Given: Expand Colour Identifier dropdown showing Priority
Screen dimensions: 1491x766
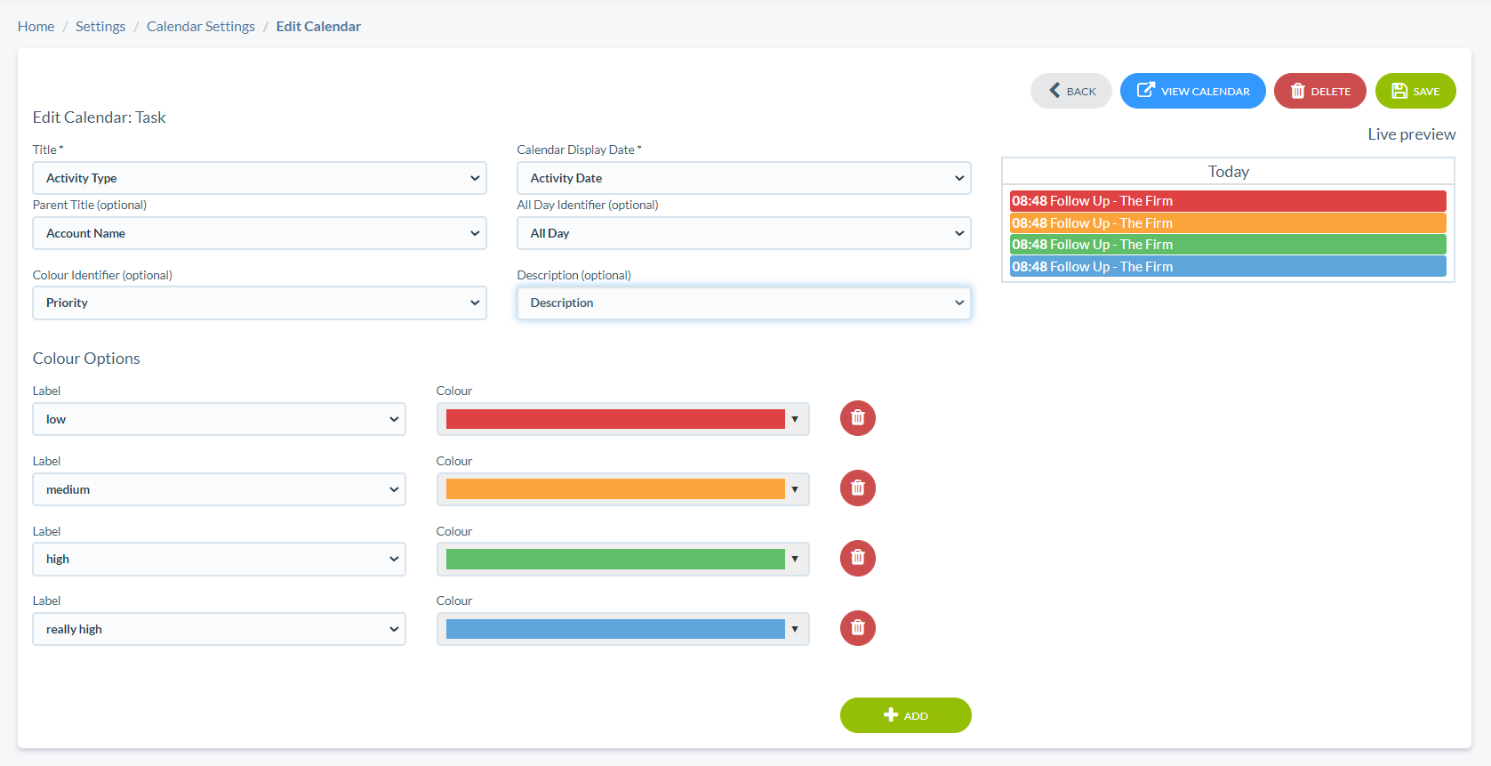Looking at the screenshot, I should click(260, 303).
